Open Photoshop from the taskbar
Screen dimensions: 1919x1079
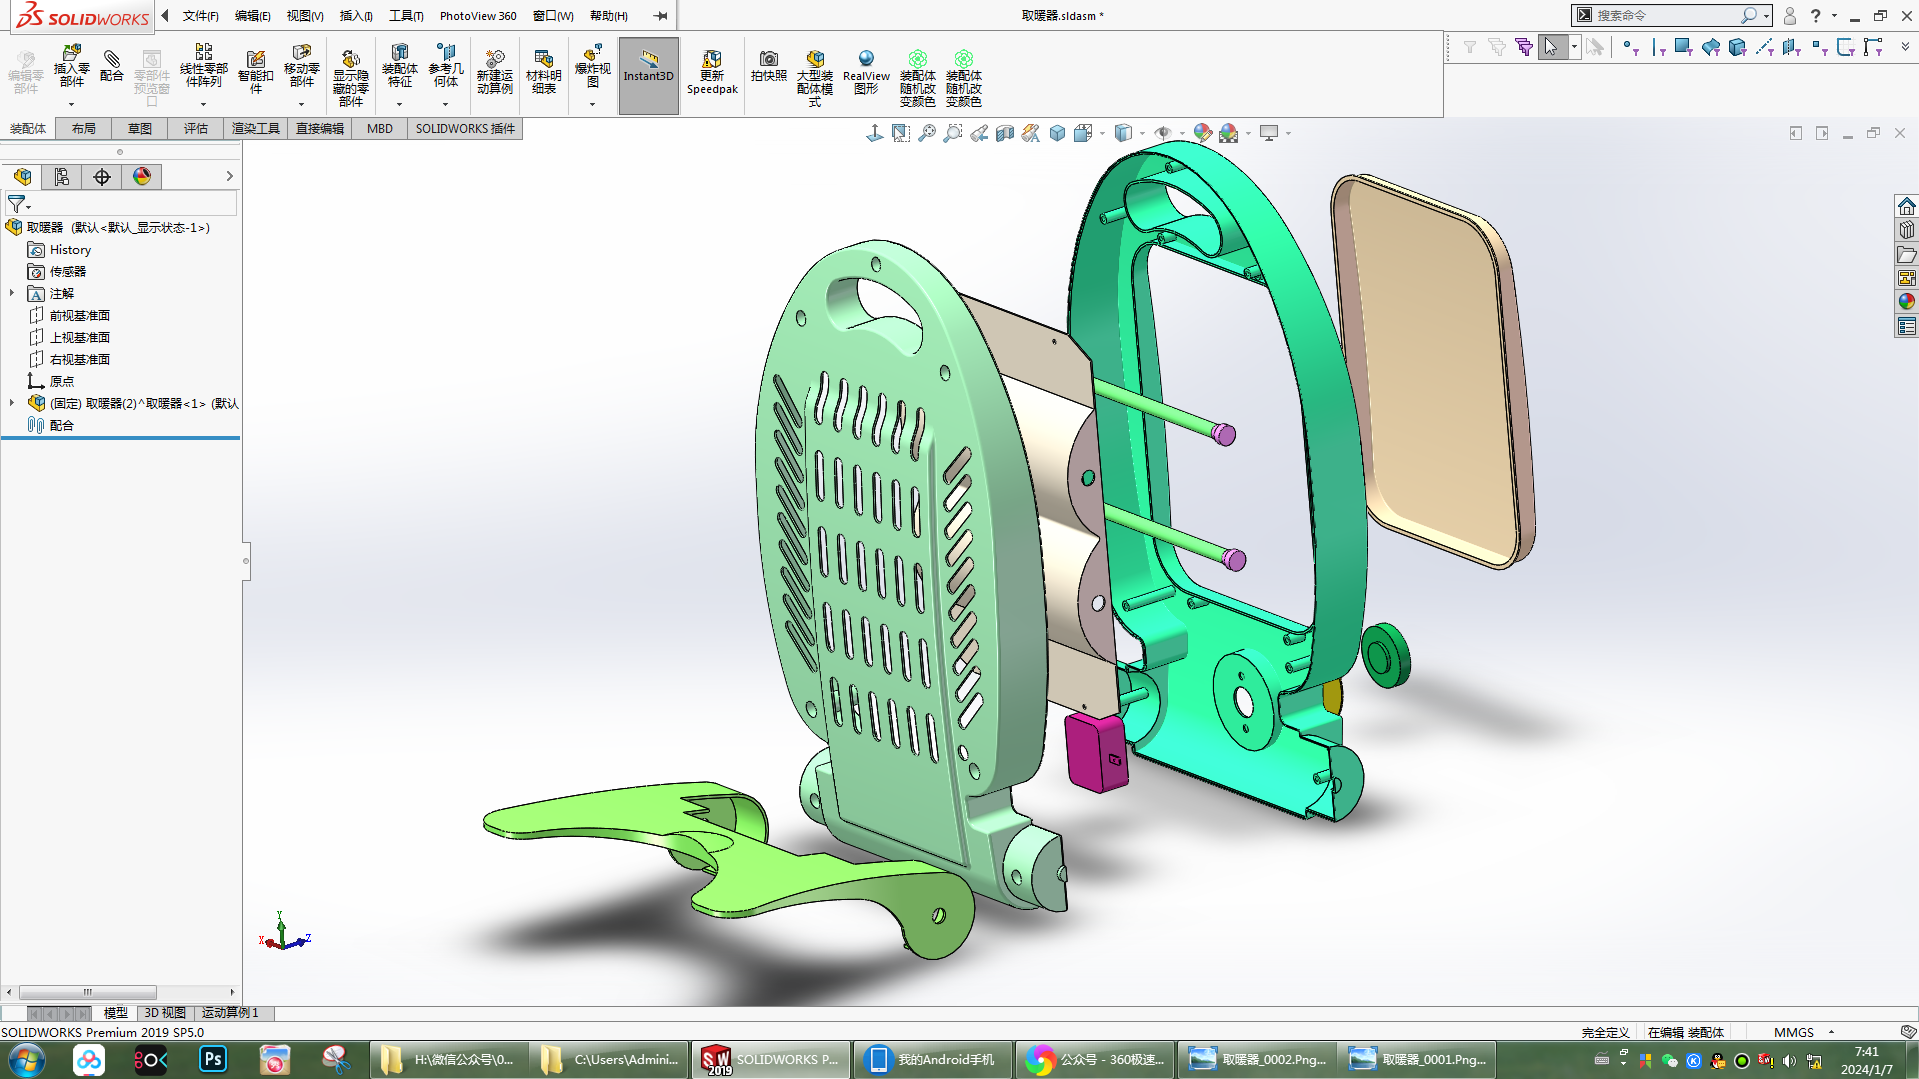212,1059
